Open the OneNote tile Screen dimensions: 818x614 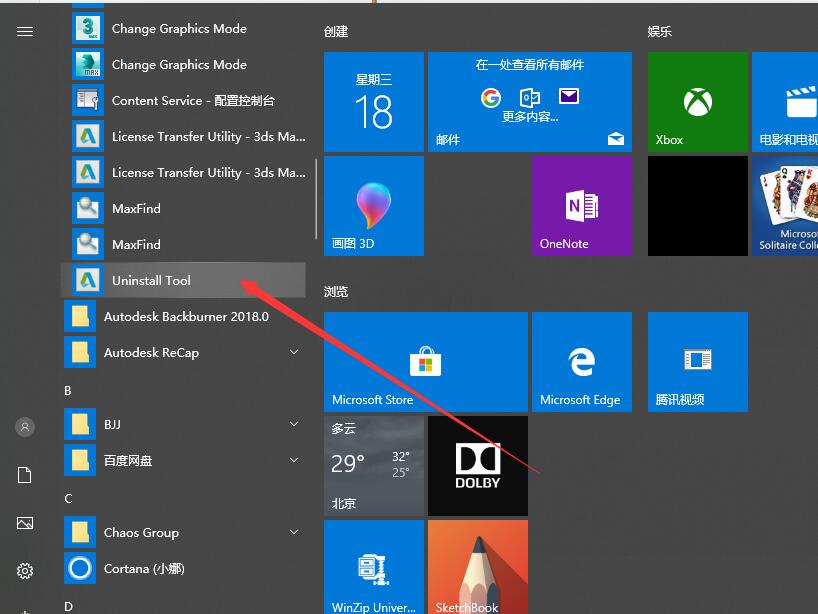582,206
